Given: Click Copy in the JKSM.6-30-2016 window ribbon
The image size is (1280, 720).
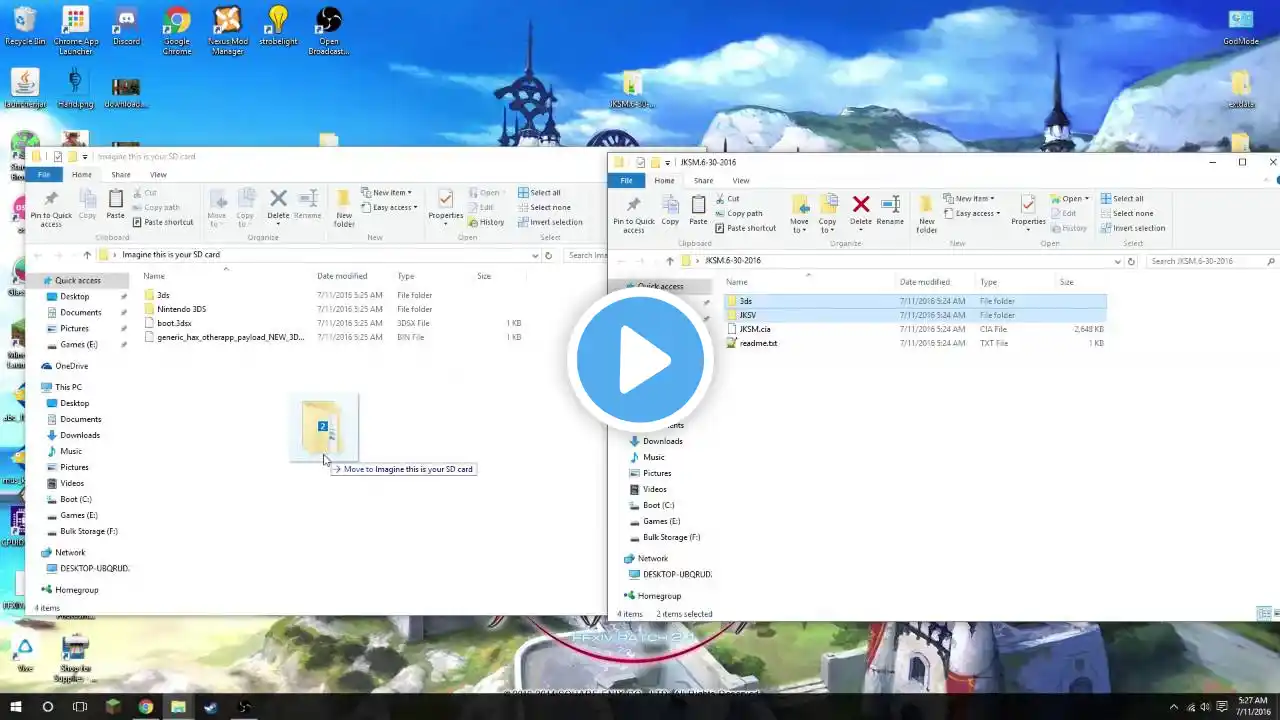Looking at the screenshot, I should pos(670,210).
